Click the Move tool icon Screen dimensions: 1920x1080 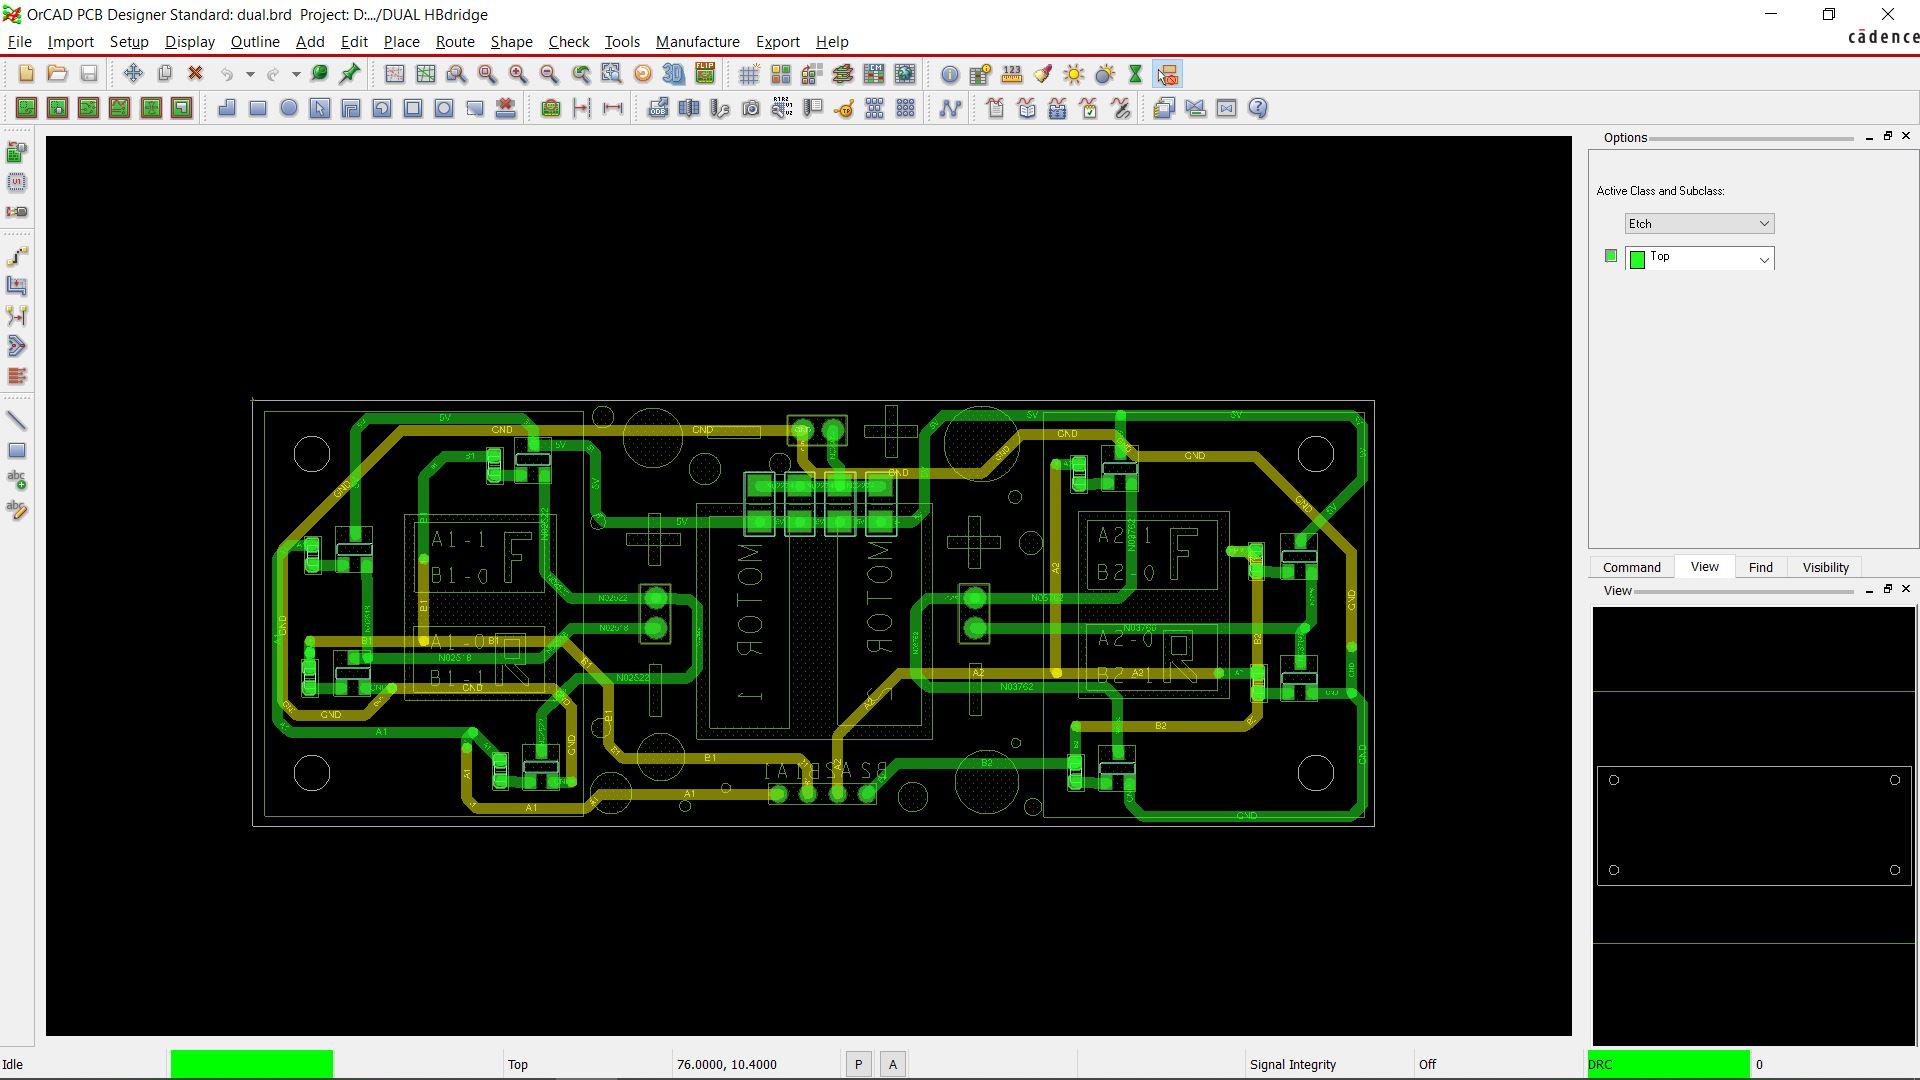[133, 74]
